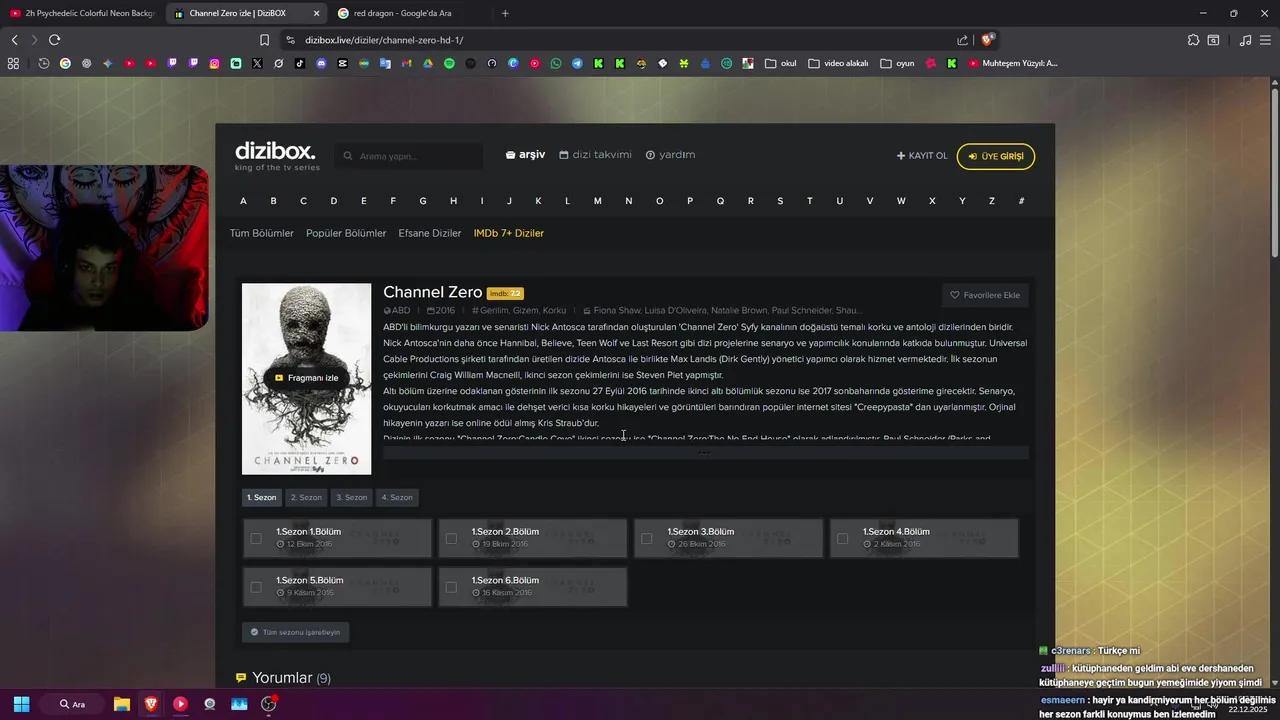Open the Spotify bookmark icon
The image size is (1280, 720).
(449, 63)
